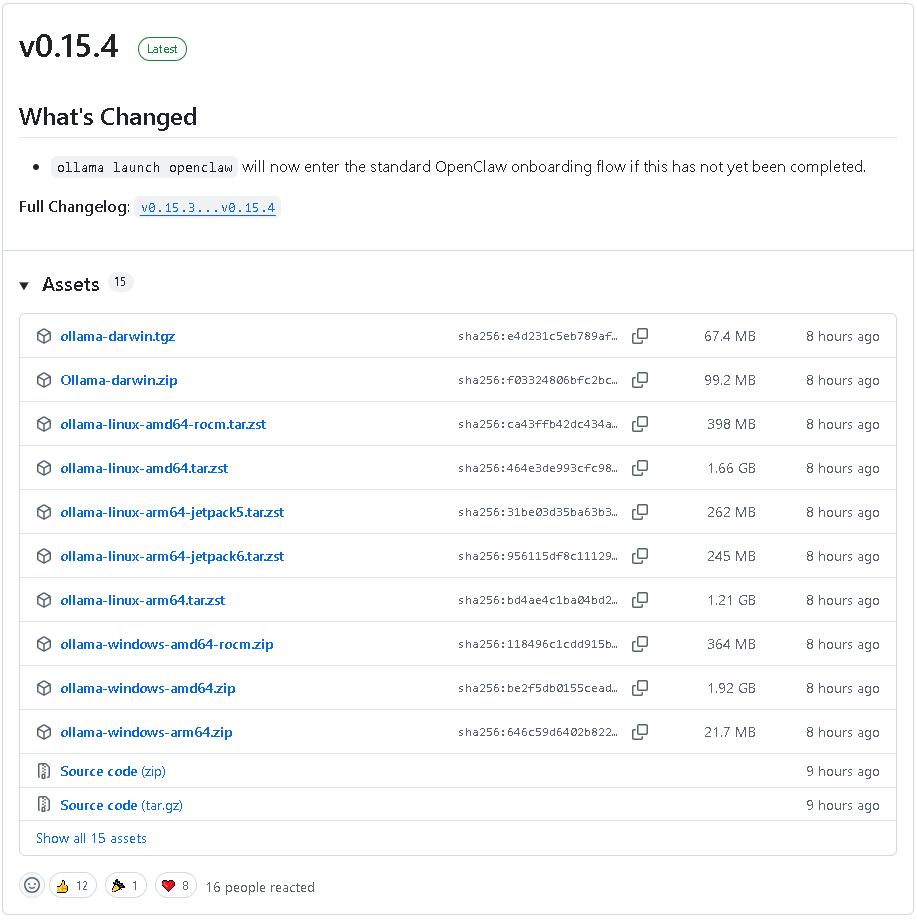Screen dimensions: 917x920
Task: Show all 15 assets
Action: pyautogui.click(x=91, y=838)
